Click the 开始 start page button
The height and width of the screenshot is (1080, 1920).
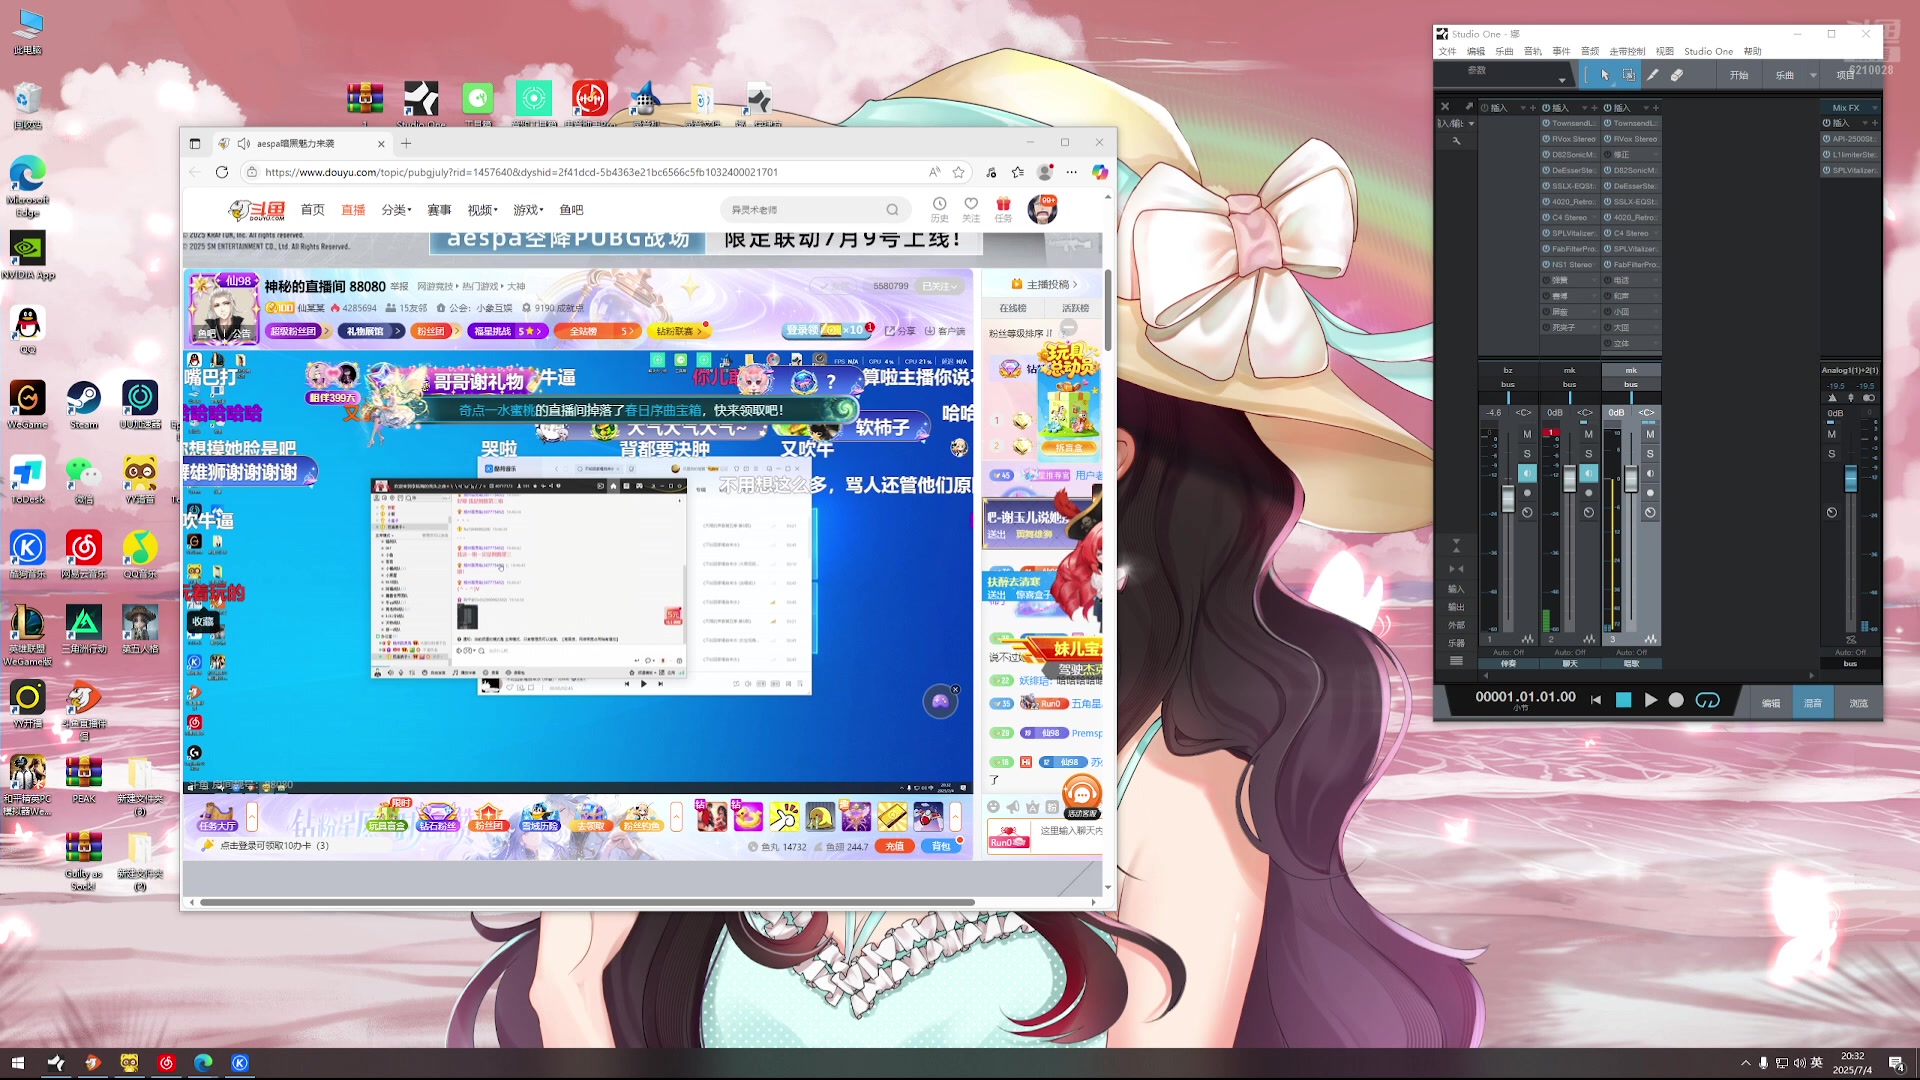[1739, 75]
